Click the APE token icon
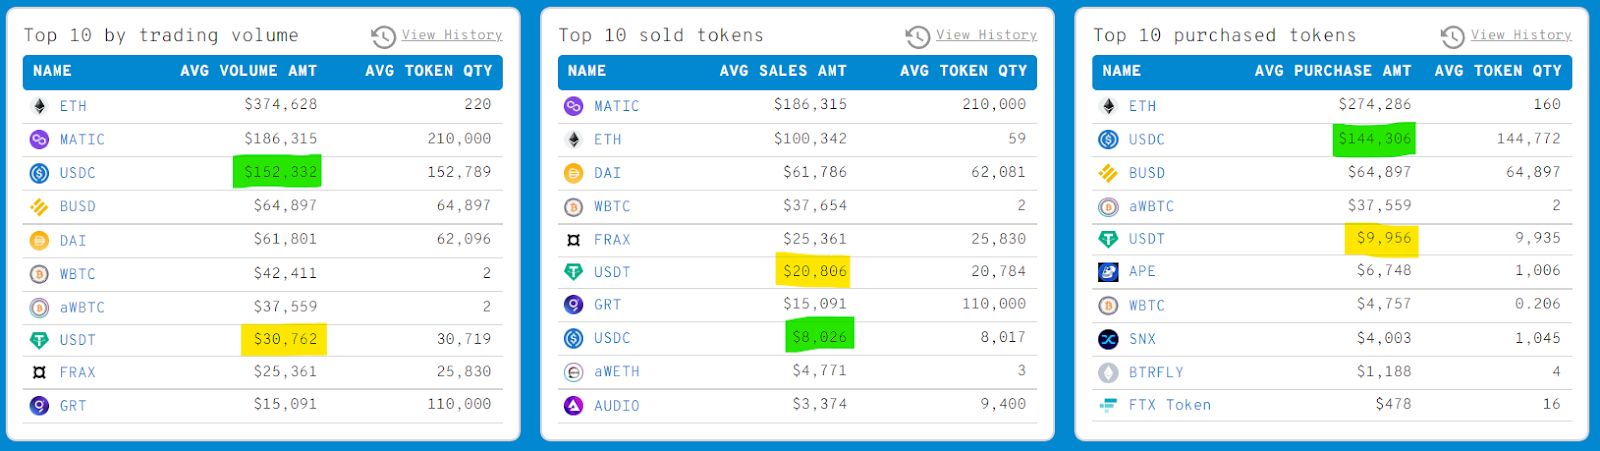 (x=1108, y=272)
